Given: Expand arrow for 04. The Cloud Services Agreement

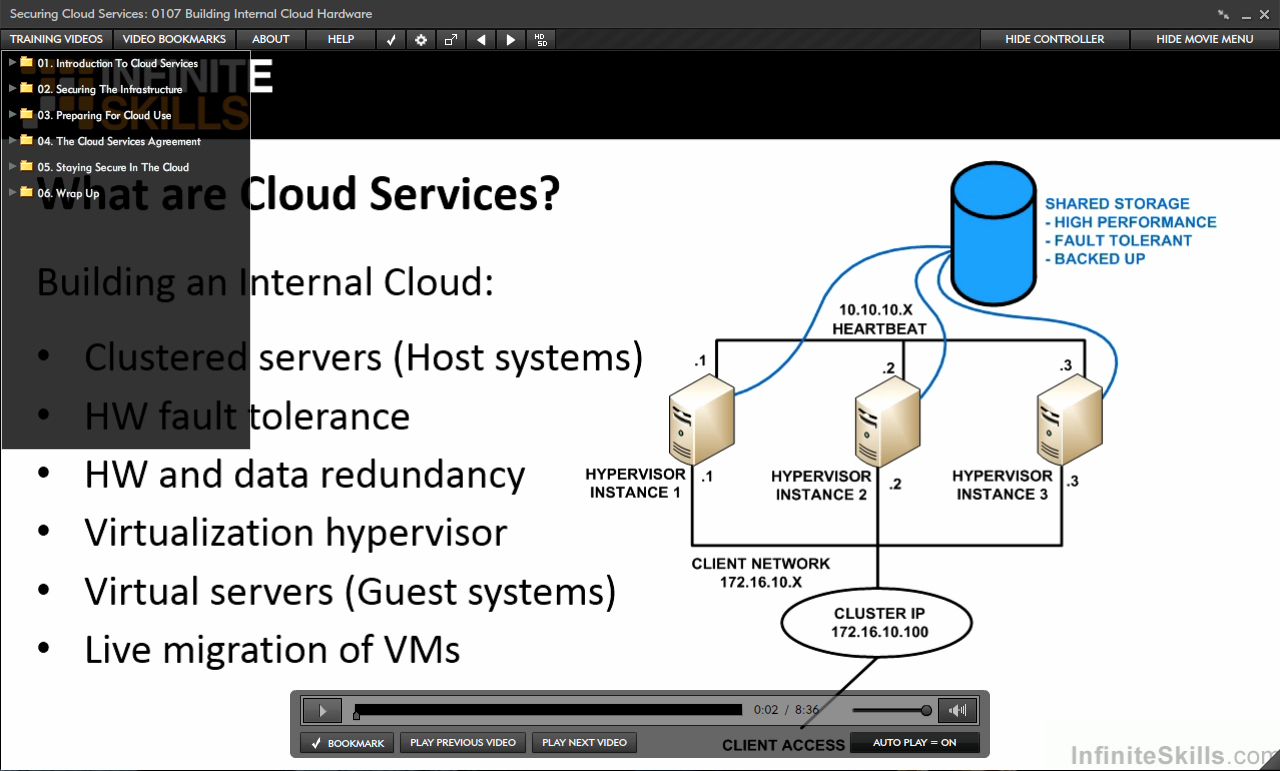Looking at the screenshot, I should (12, 140).
